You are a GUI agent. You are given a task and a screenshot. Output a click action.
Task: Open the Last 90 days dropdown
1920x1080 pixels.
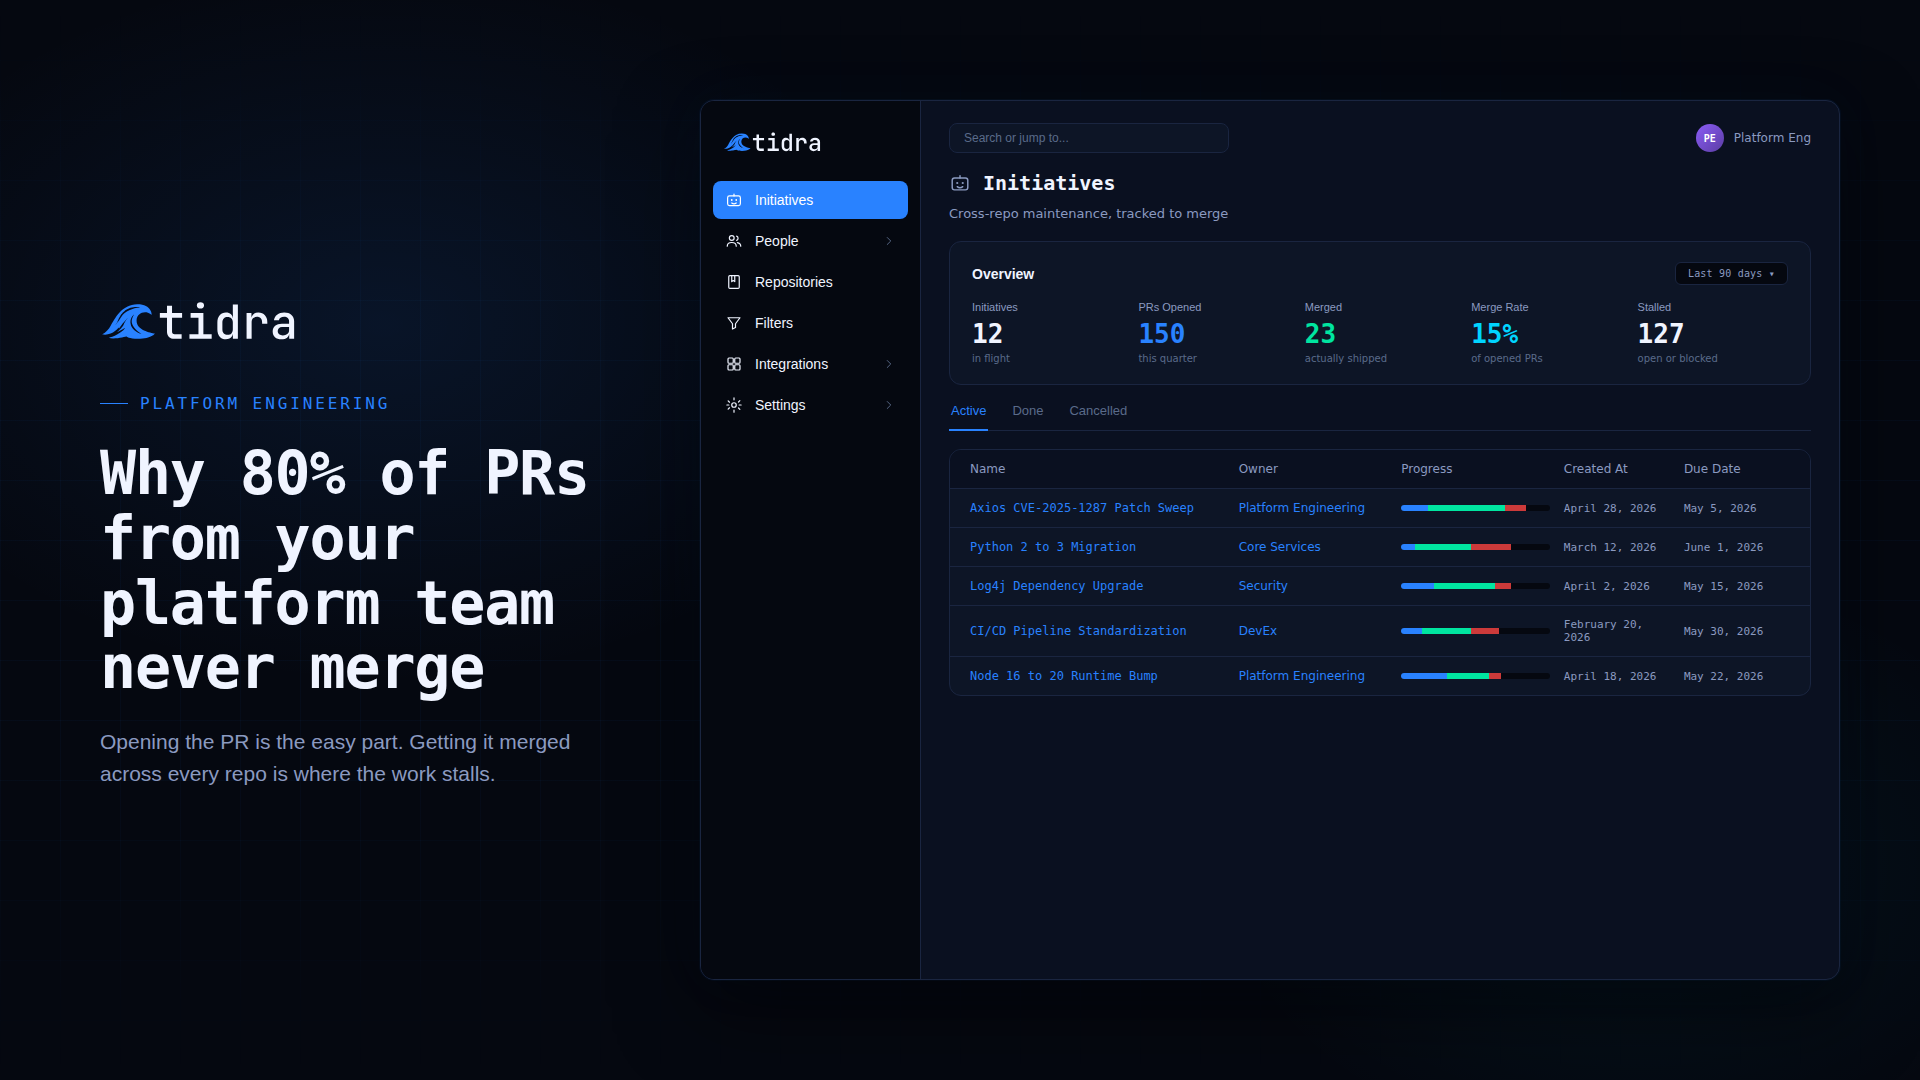1731,273
